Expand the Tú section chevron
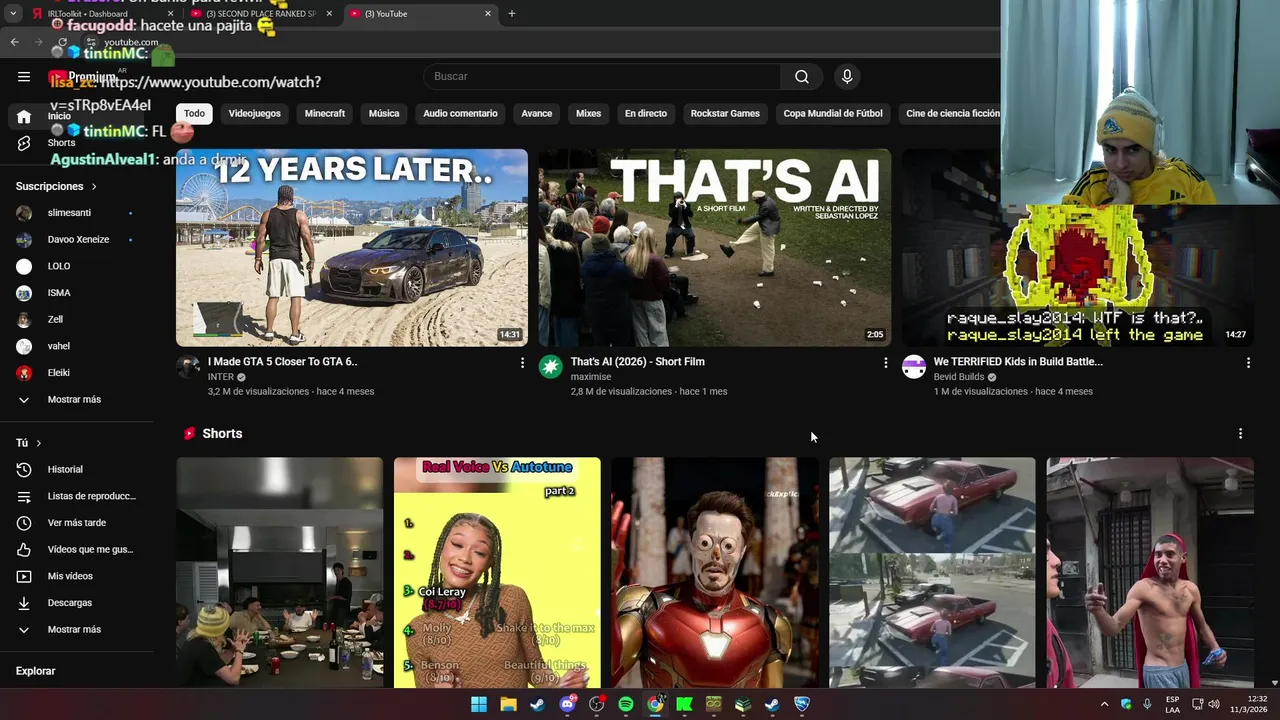 tap(39, 443)
